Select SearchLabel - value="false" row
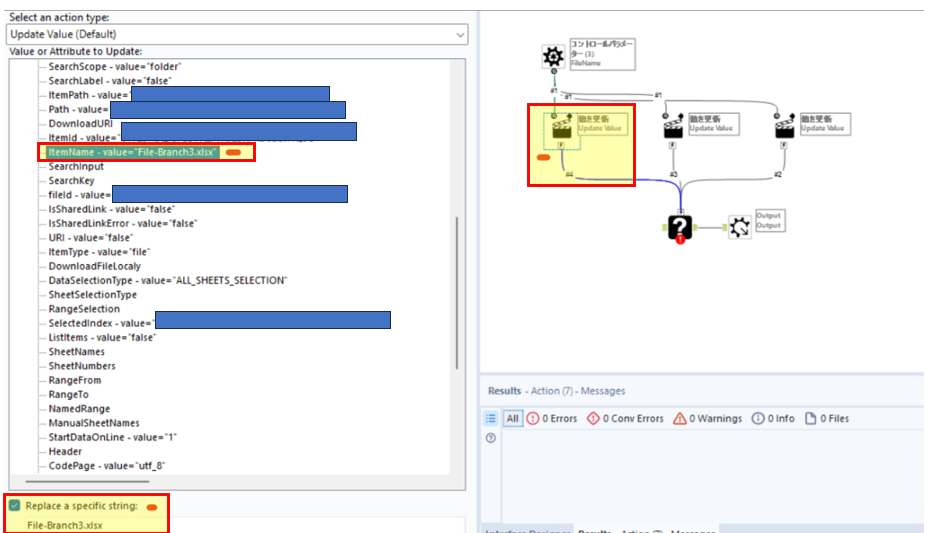 coord(110,81)
